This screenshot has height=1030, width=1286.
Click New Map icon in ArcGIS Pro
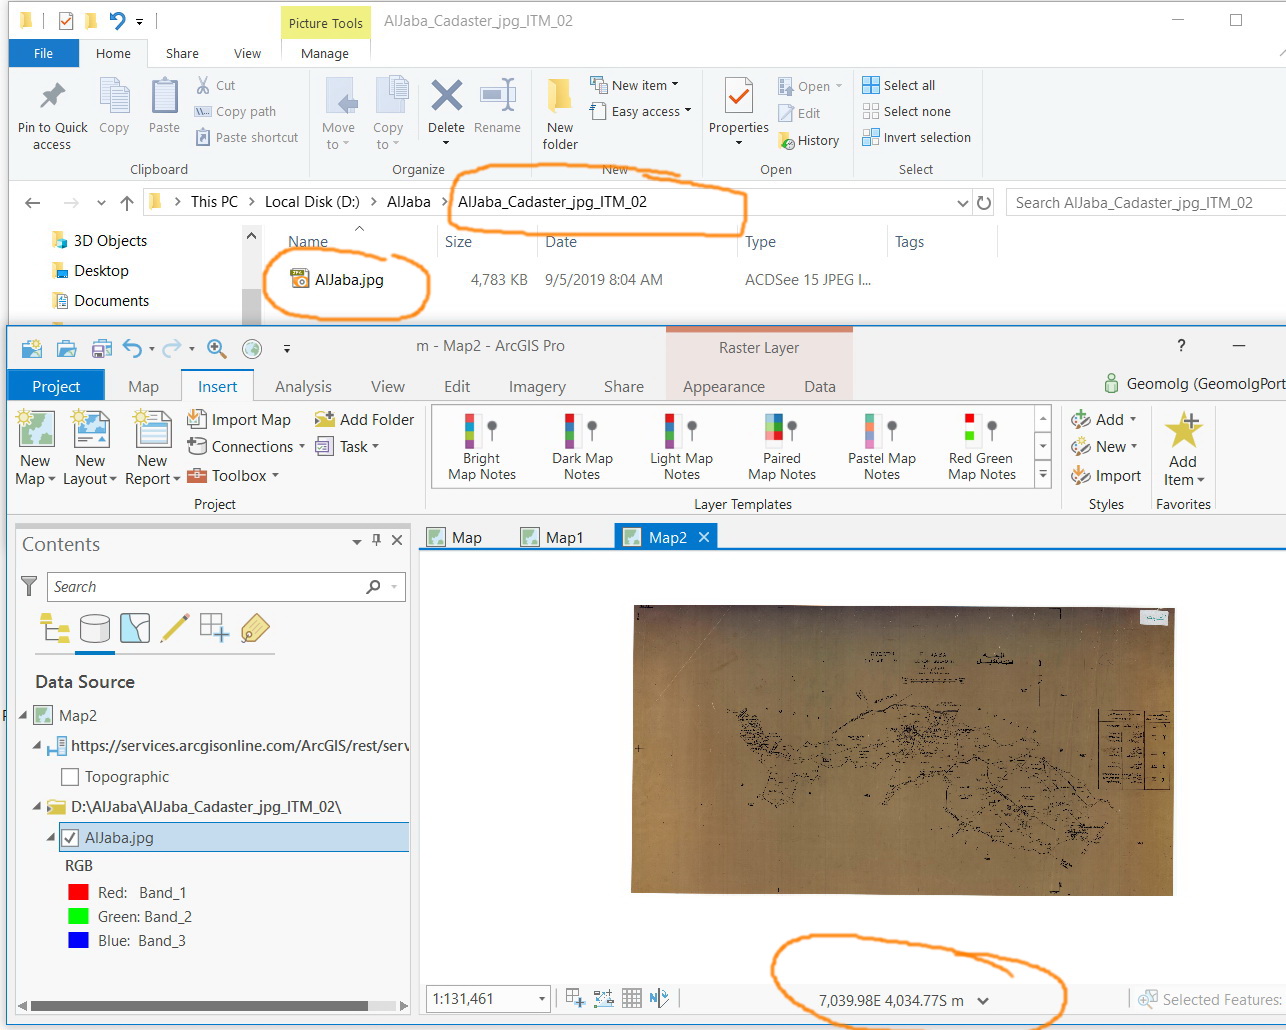[35, 428]
